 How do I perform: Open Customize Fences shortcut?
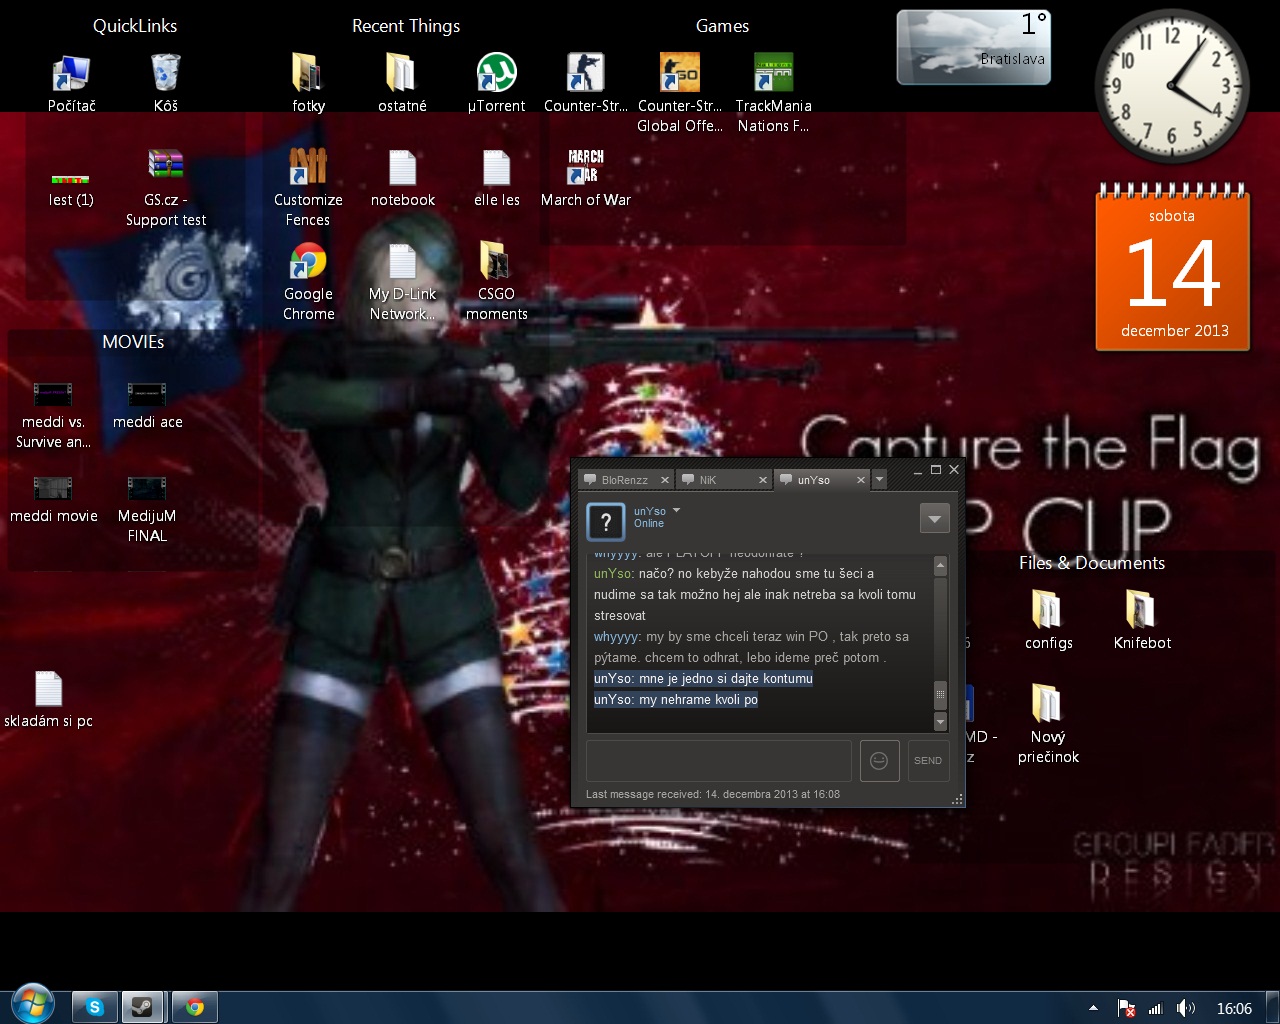coord(308,187)
